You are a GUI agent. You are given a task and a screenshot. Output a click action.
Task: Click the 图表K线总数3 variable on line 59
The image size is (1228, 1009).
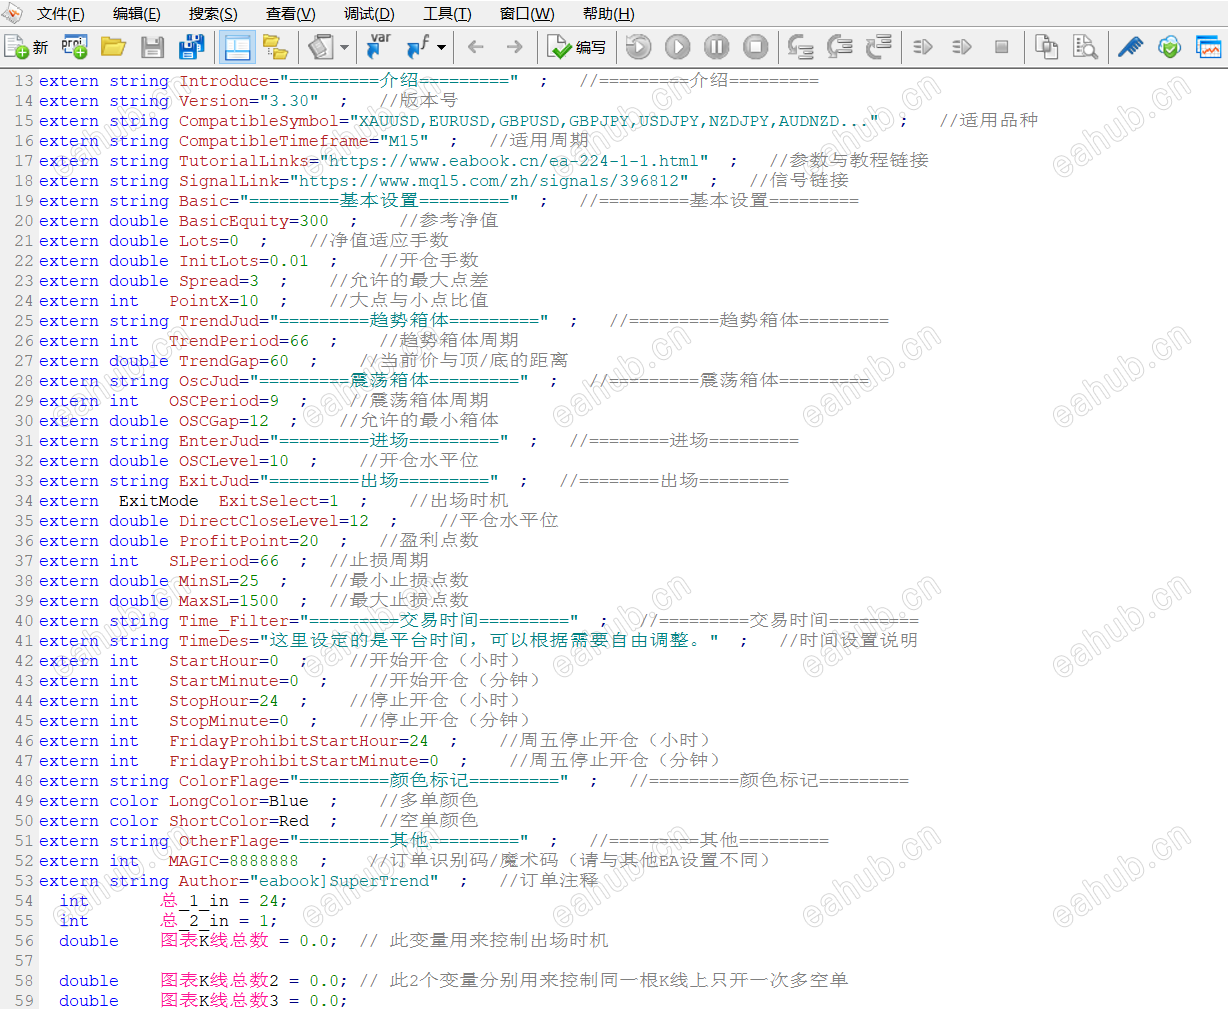tap(220, 1000)
